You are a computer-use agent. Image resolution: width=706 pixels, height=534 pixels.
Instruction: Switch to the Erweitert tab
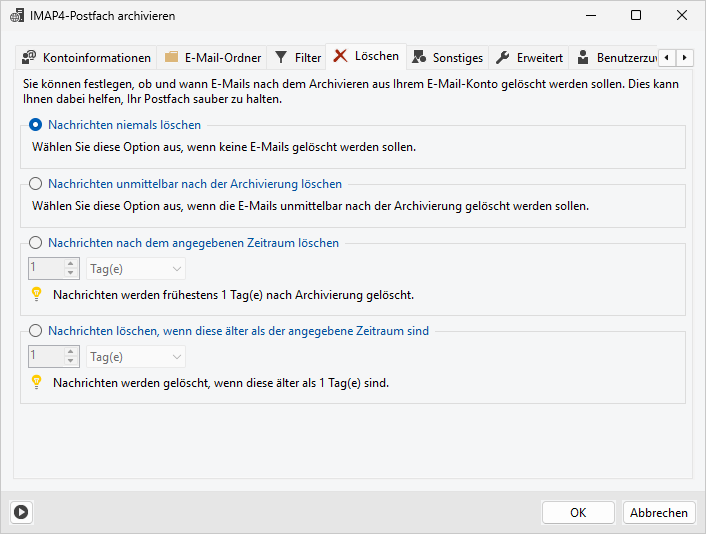(539, 58)
